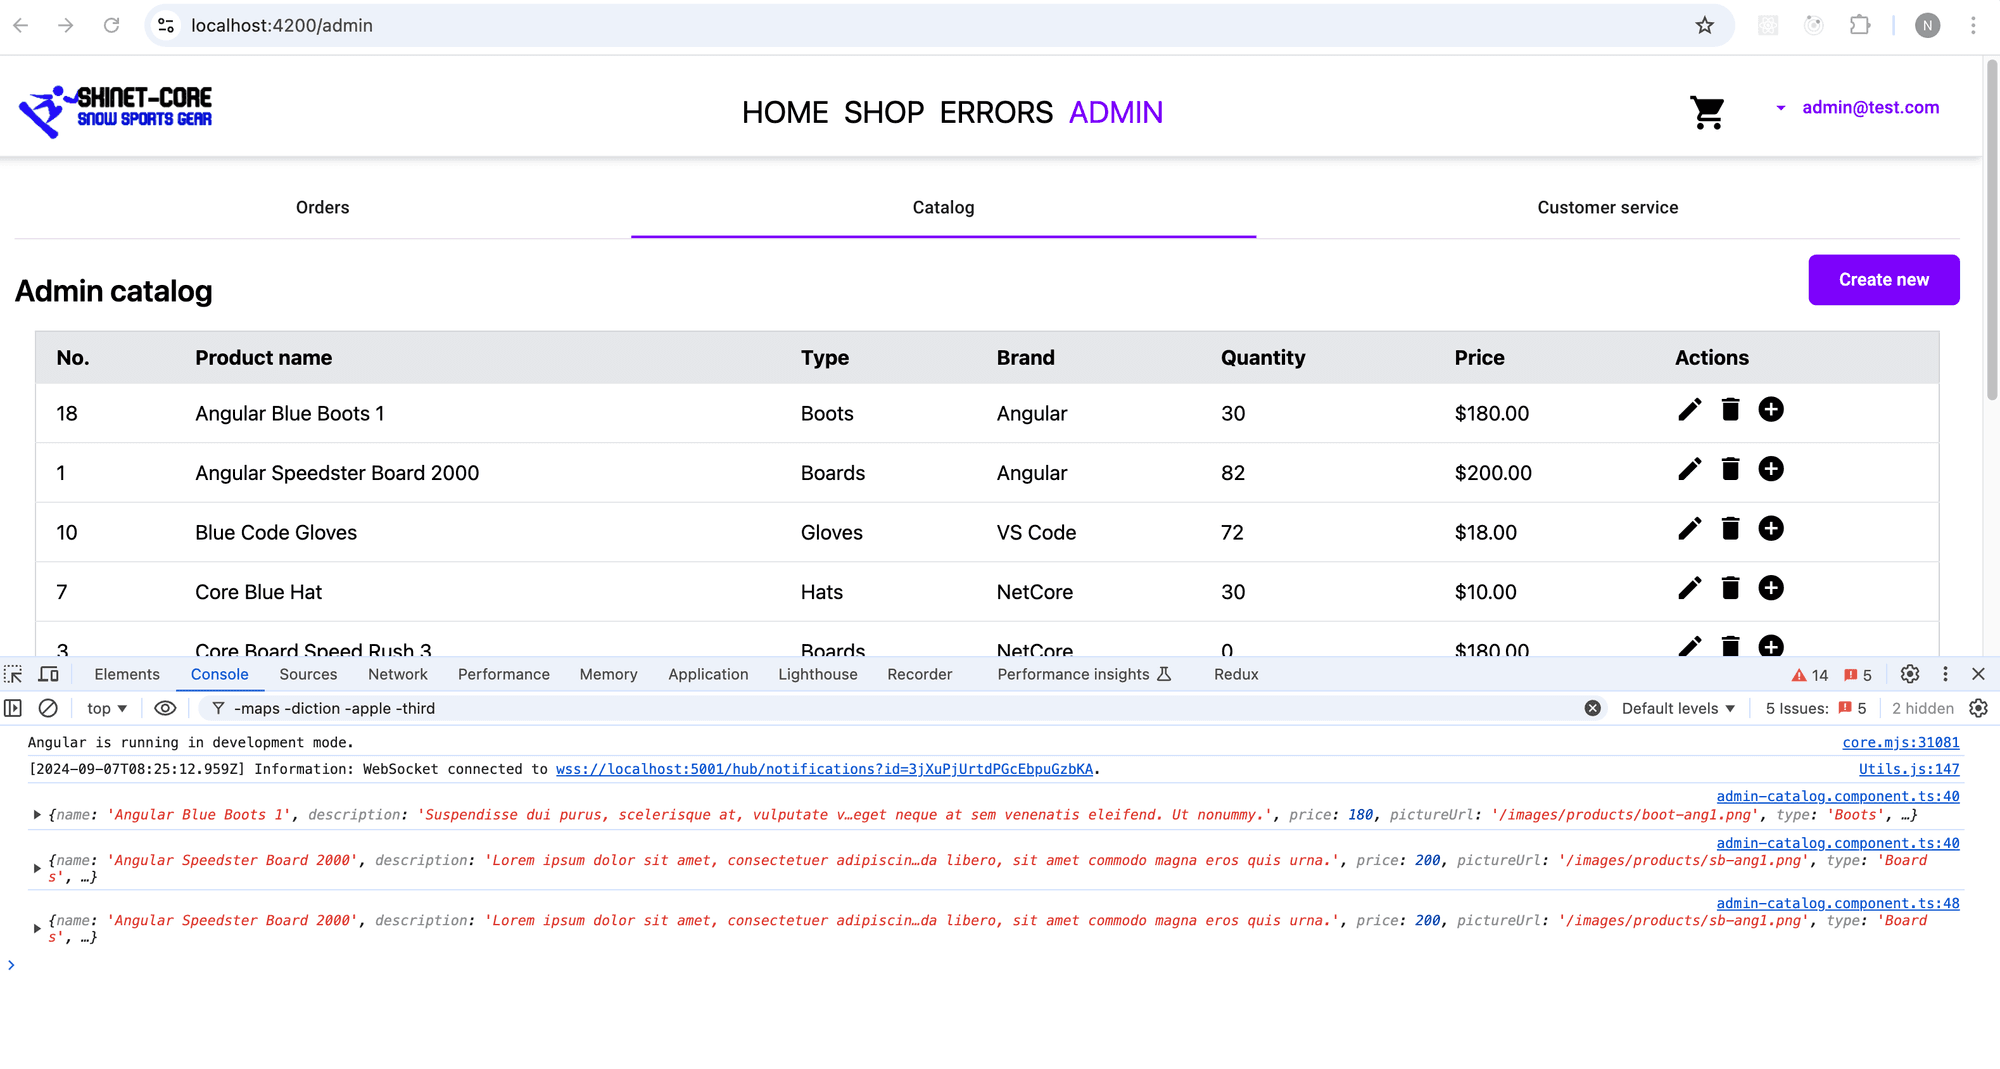Toggle the live expression eye icon
Viewport: 2000px width, 1069px height.
pyautogui.click(x=165, y=708)
